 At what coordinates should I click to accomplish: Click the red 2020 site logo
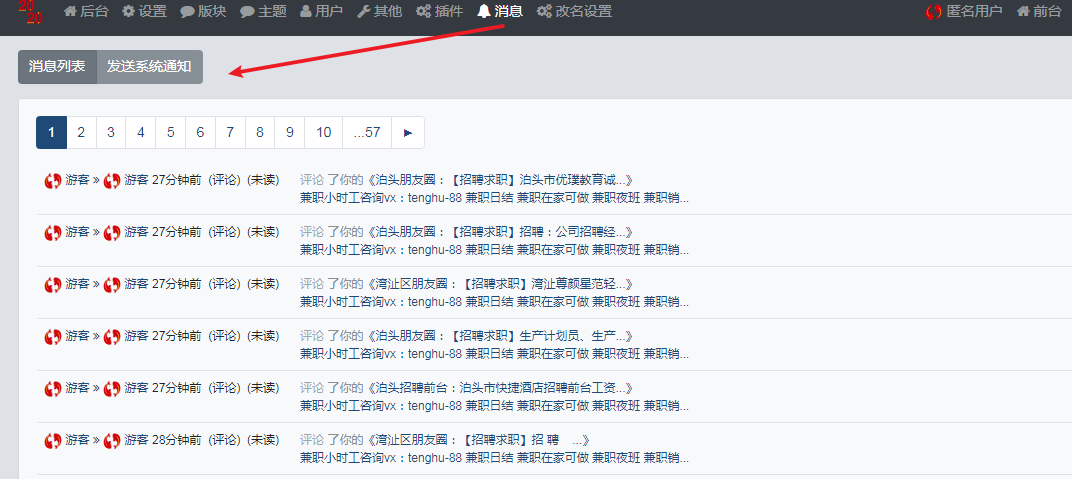(30, 12)
